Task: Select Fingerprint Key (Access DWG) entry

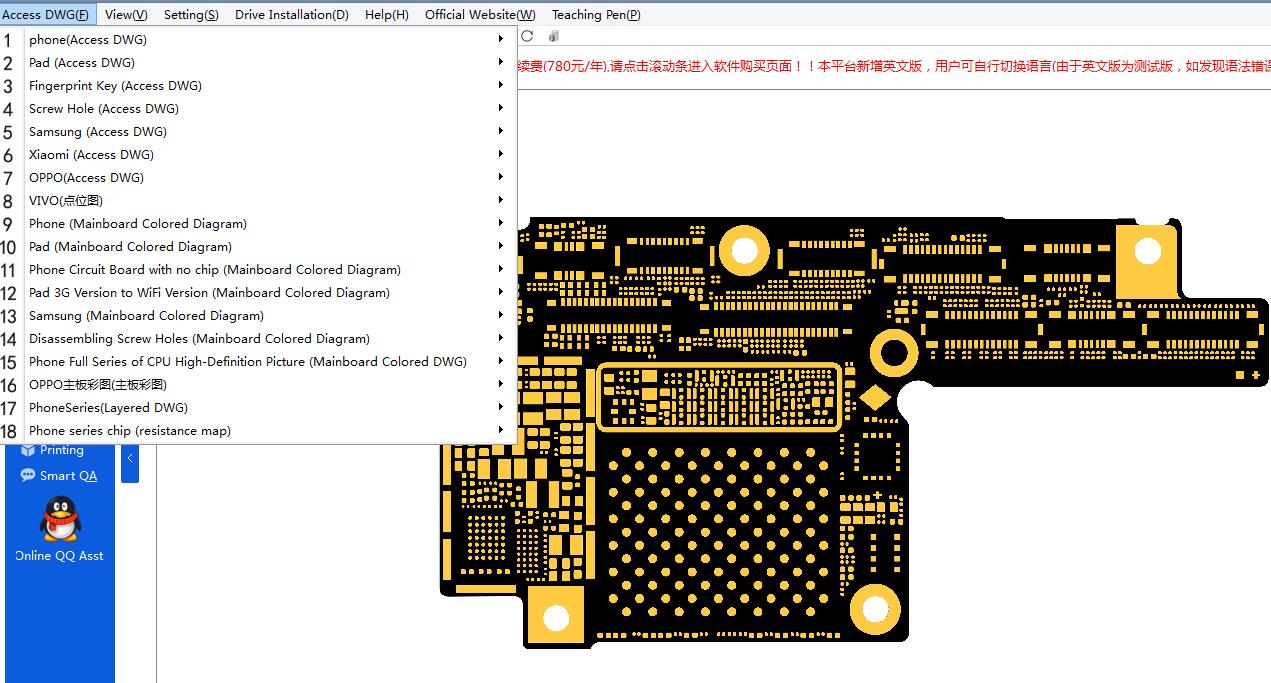Action: [113, 85]
